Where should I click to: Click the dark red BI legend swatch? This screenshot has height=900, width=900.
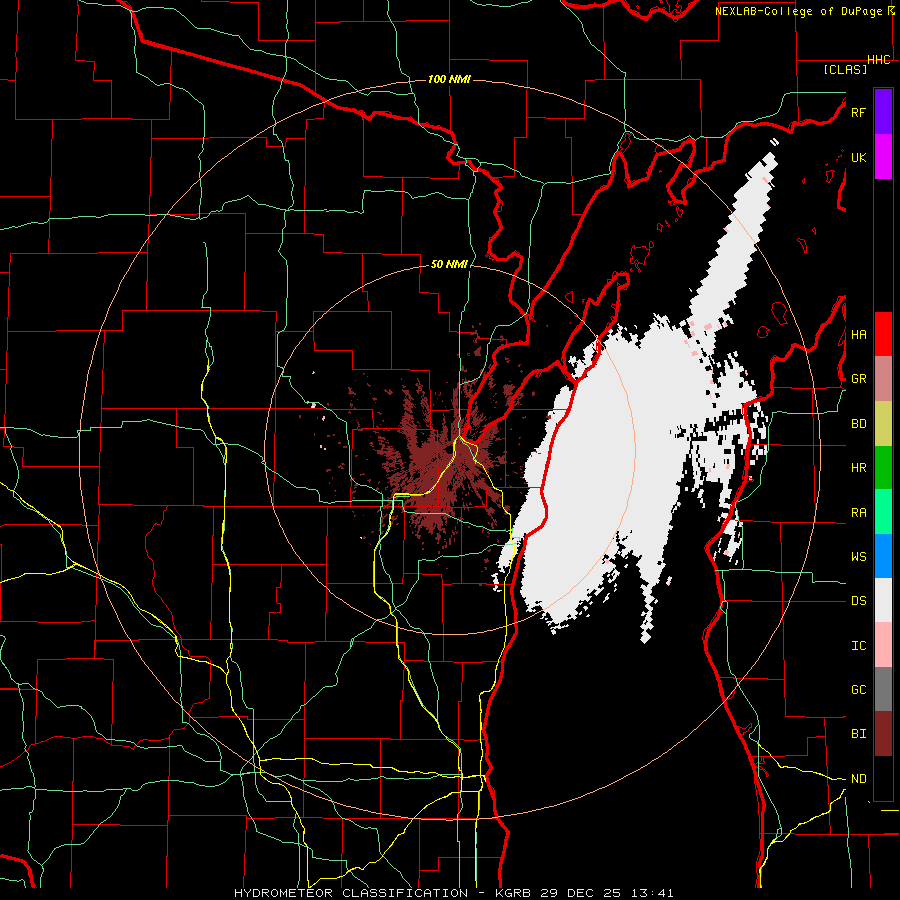883,734
